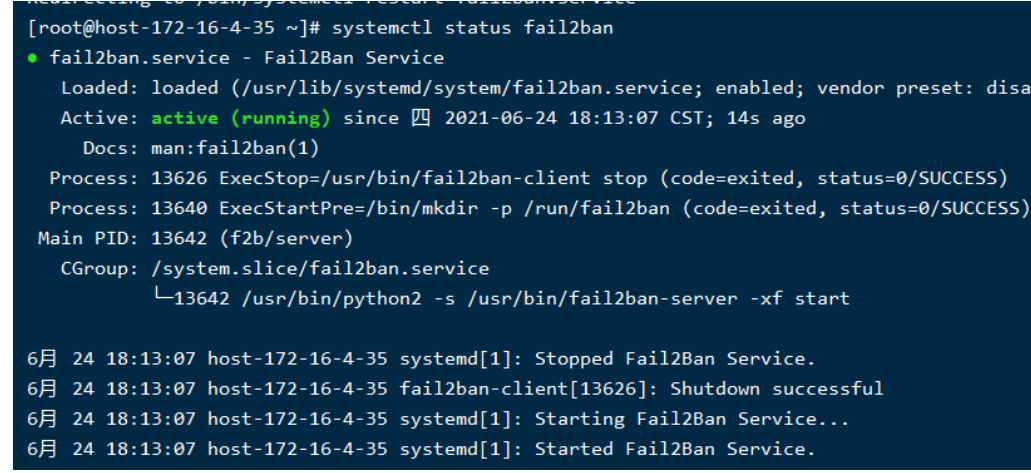This screenshot has height=473, width=1031.
Task: Click the tree branch symbol before 13642
Action: pyautogui.click(x=162, y=298)
